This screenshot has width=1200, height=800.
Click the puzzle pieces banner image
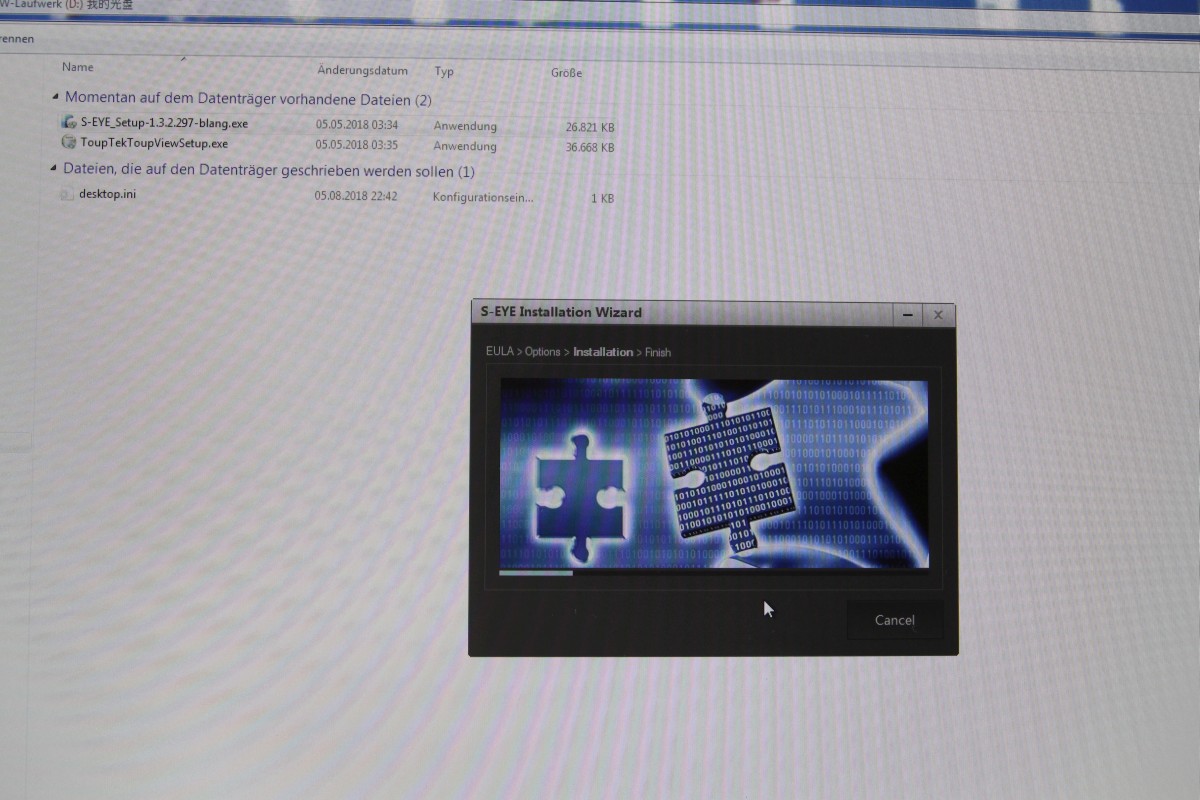[x=713, y=472]
